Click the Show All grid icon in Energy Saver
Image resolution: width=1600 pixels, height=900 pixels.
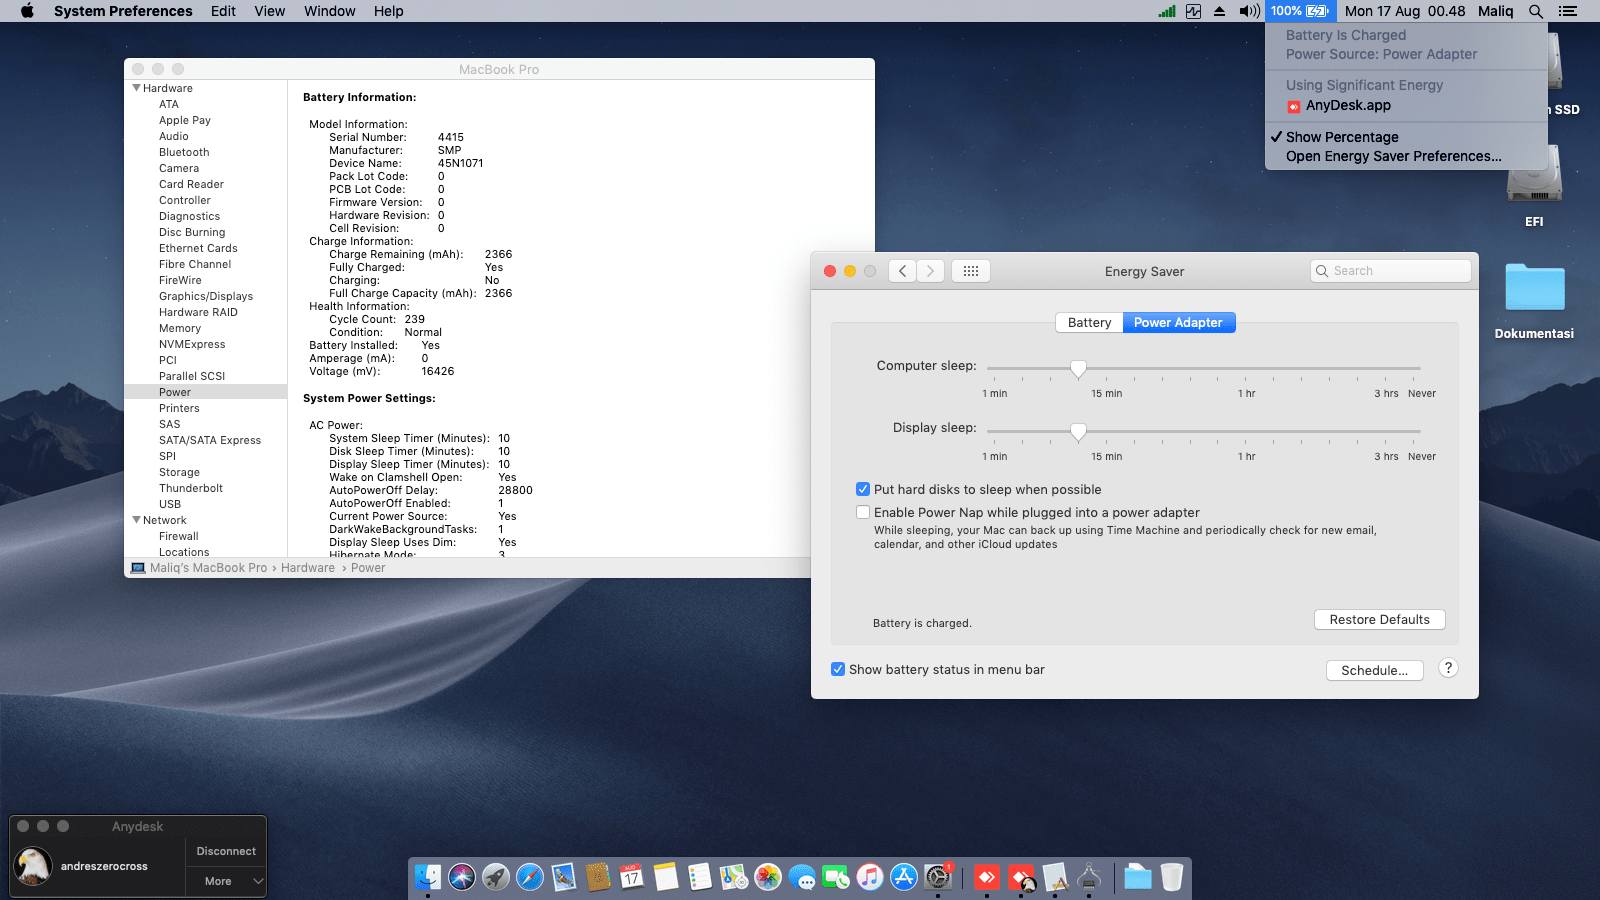(970, 271)
